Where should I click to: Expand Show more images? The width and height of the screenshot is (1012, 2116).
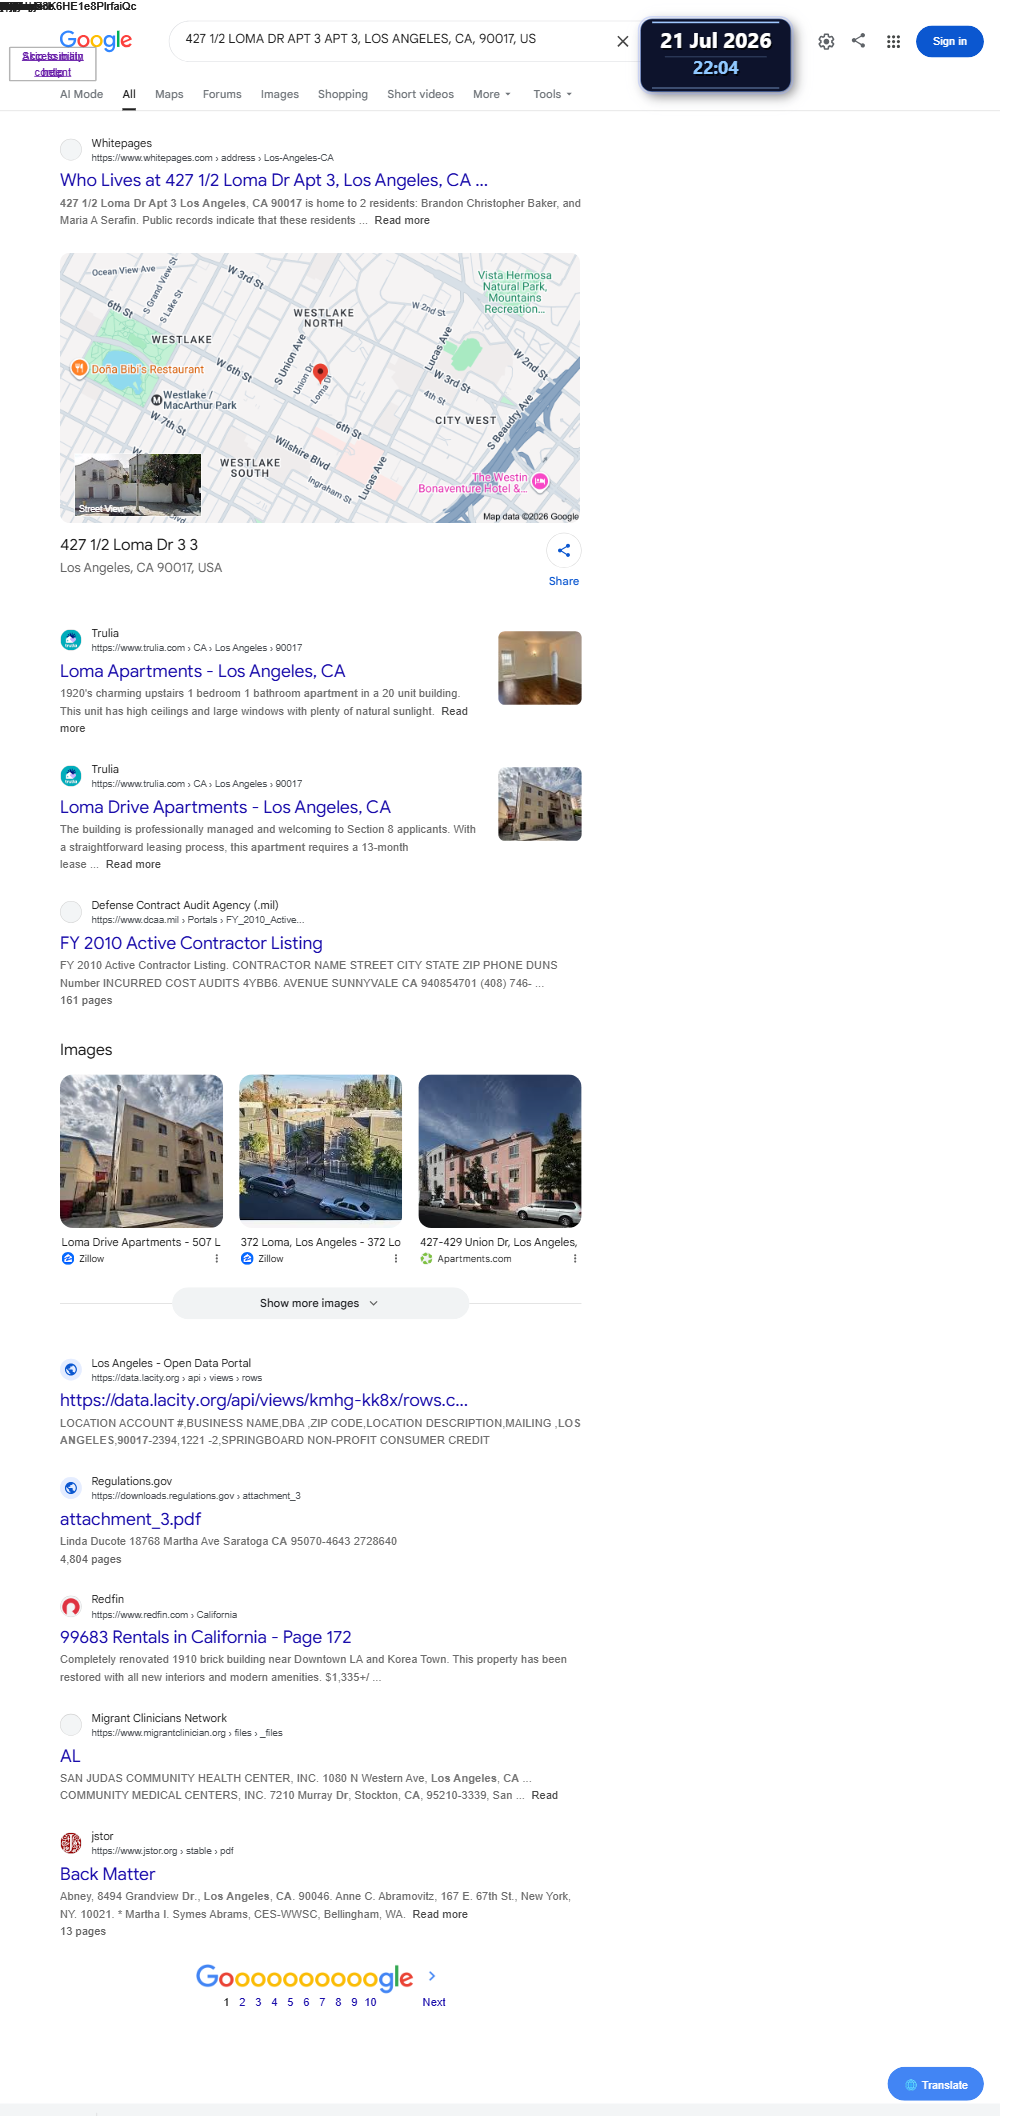coord(320,1303)
